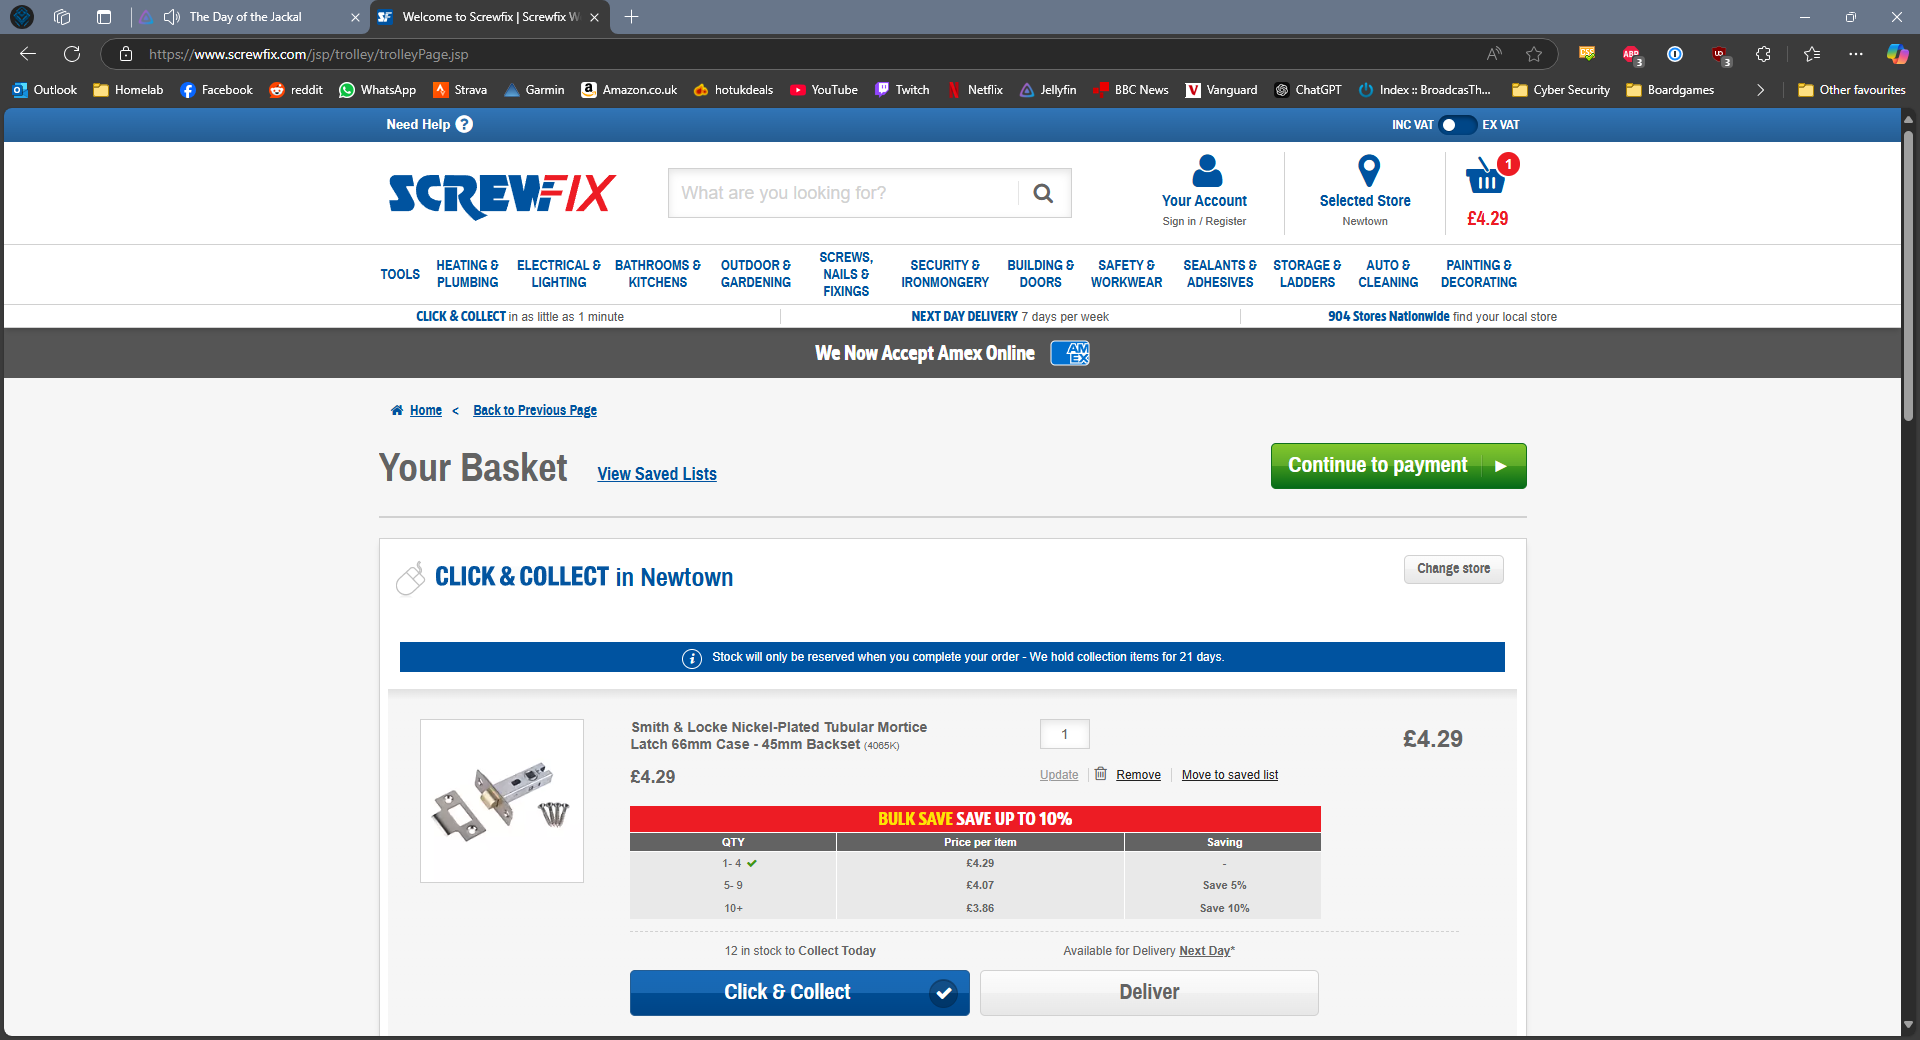Open the Homelab bookmarks folder
The image size is (1920, 1040).
[x=128, y=90]
